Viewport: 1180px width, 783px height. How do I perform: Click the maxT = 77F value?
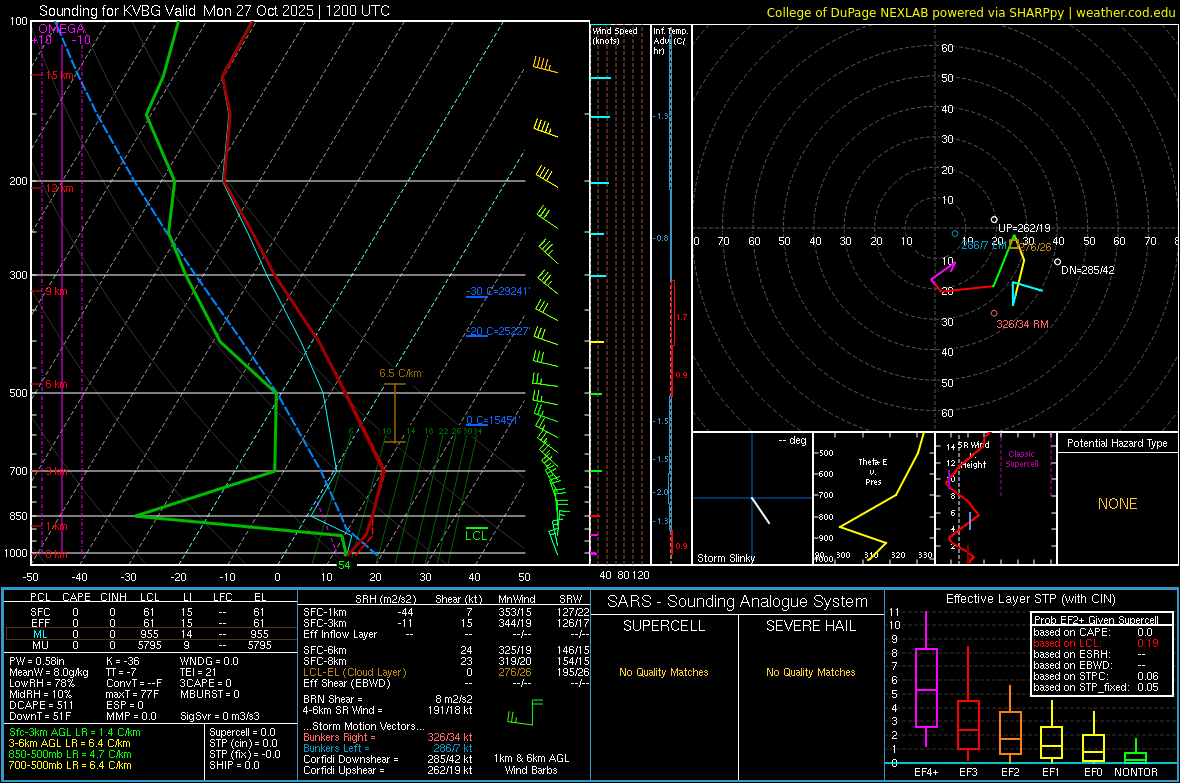click(x=132, y=694)
